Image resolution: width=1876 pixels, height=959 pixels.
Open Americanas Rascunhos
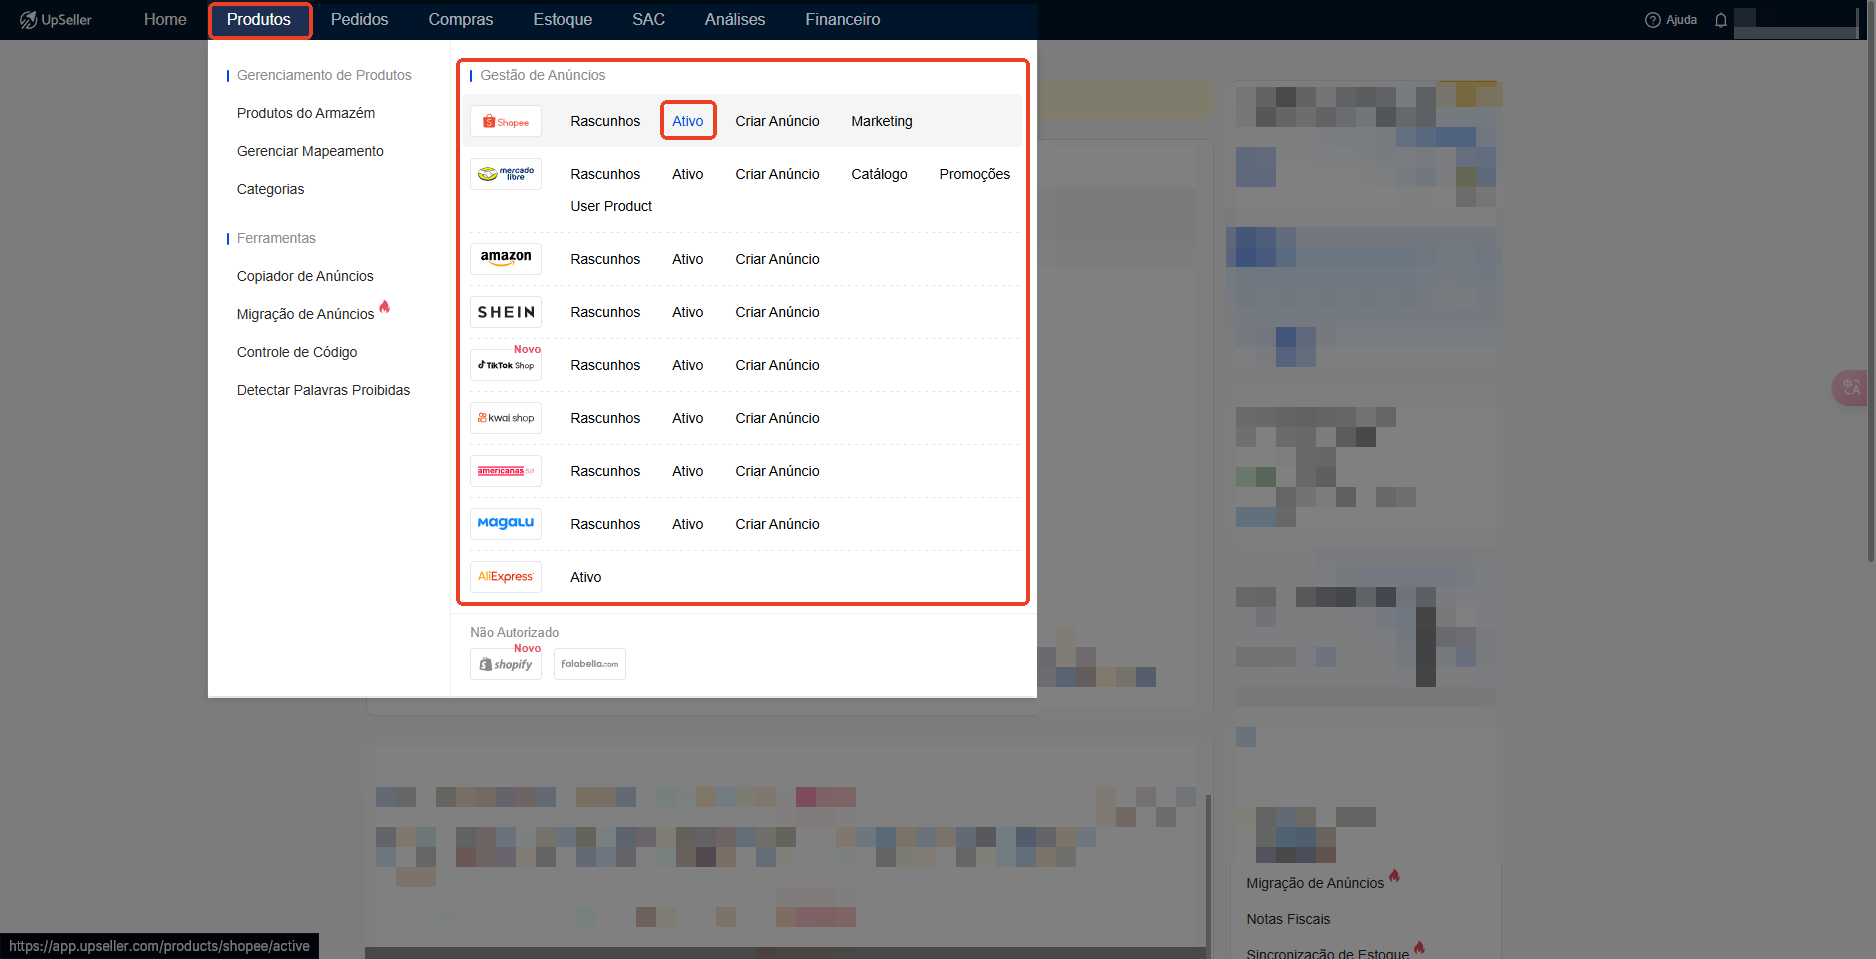(x=605, y=471)
